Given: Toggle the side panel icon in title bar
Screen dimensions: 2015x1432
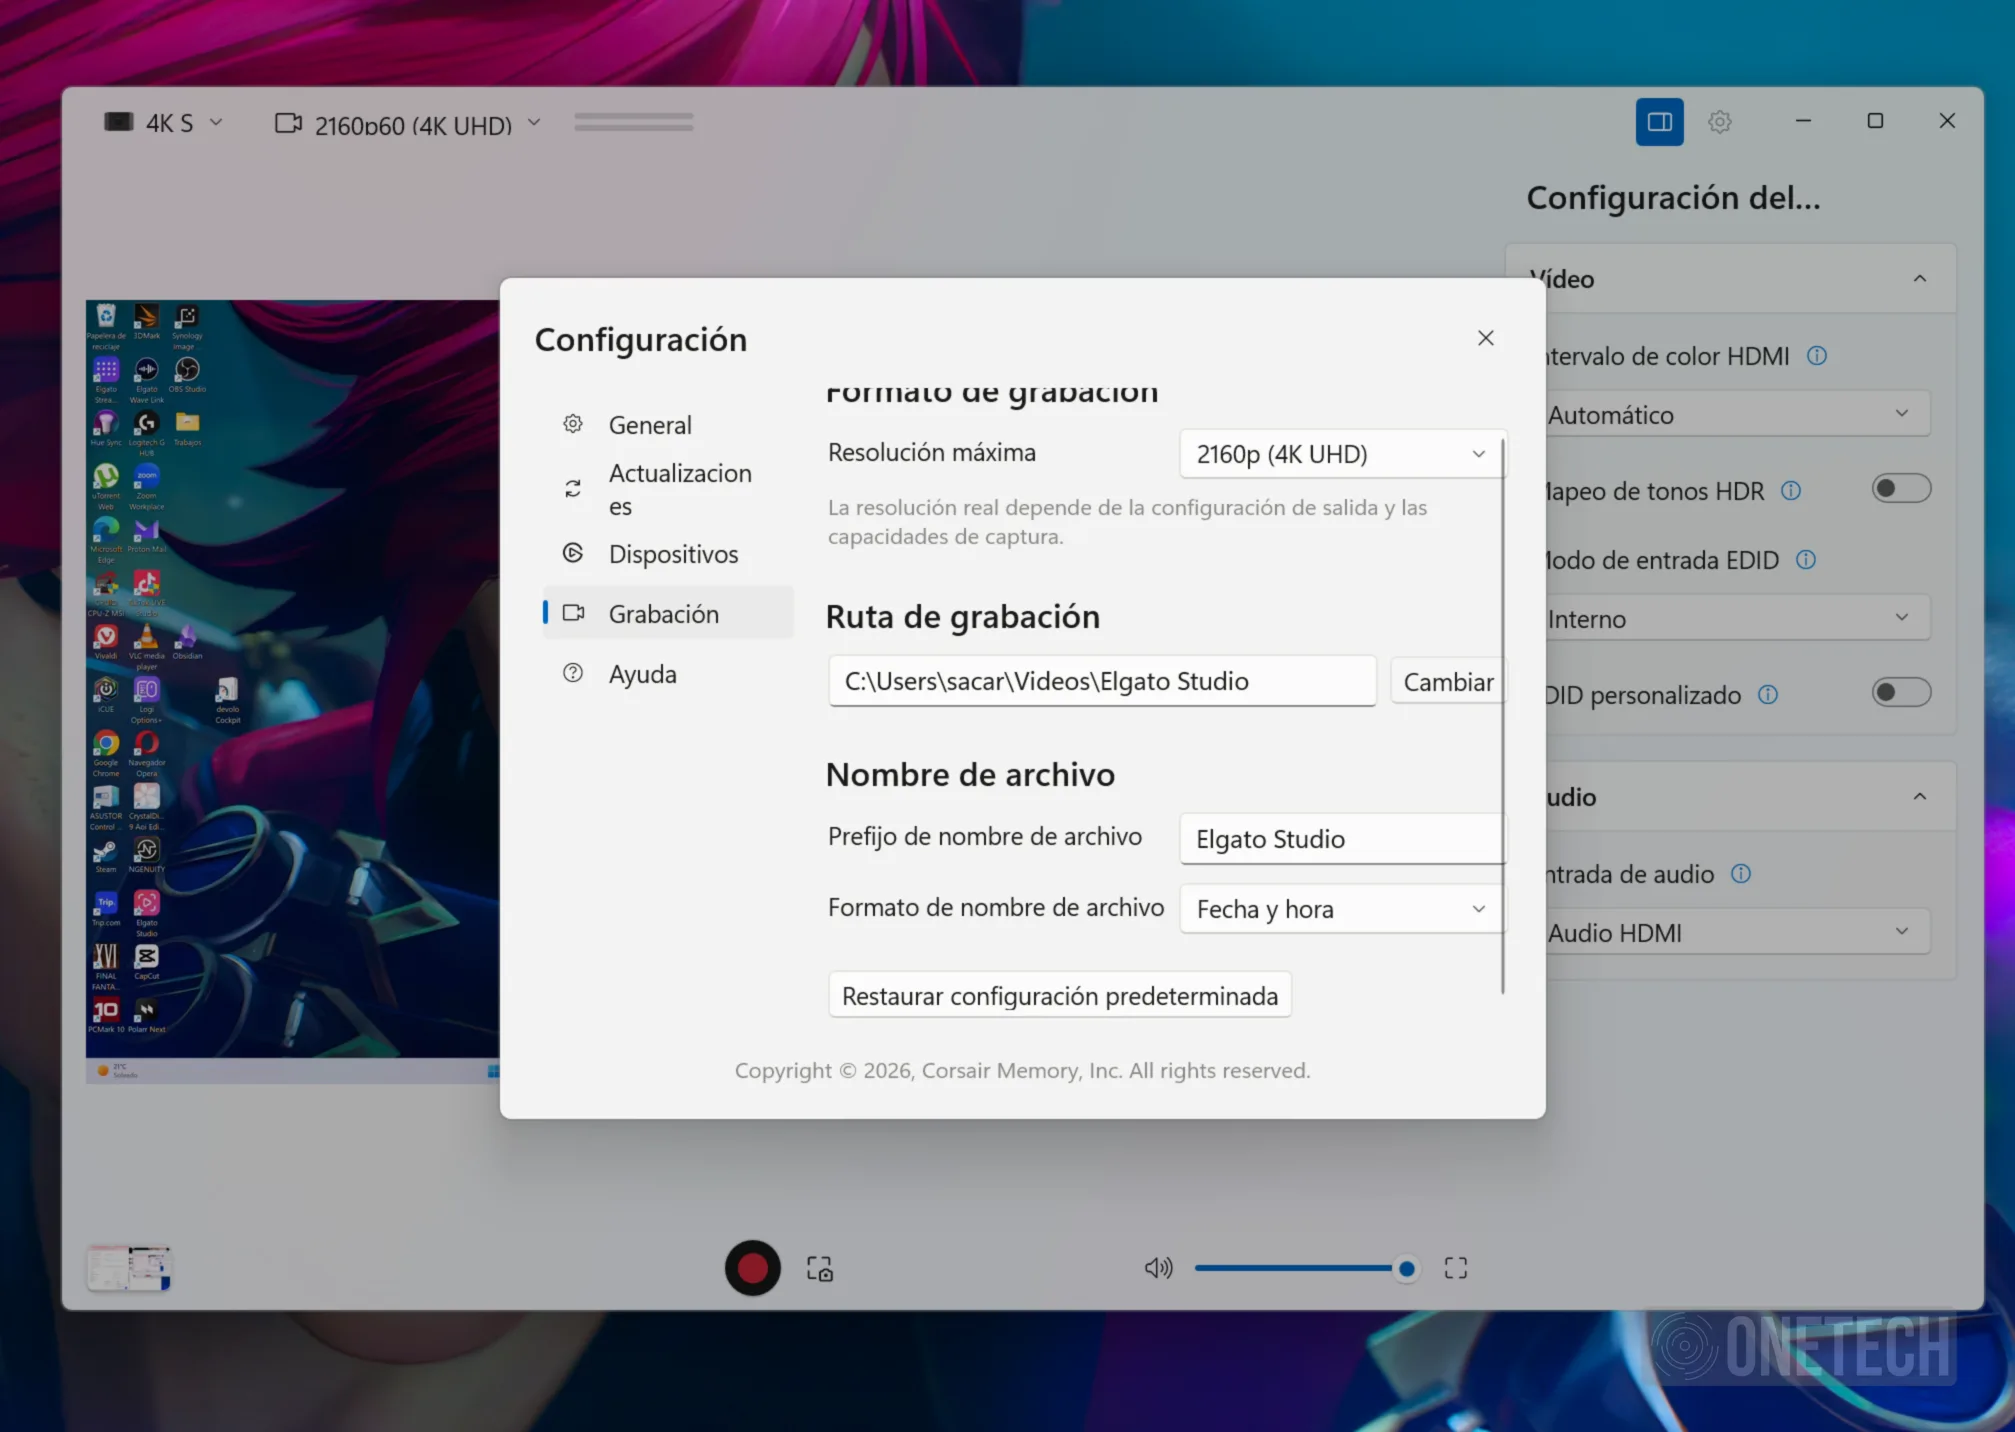Looking at the screenshot, I should click(1660, 122).
